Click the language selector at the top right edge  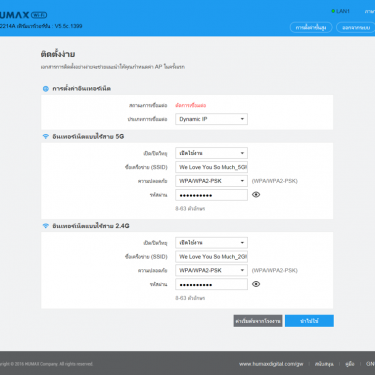click(x=370, y=11)
